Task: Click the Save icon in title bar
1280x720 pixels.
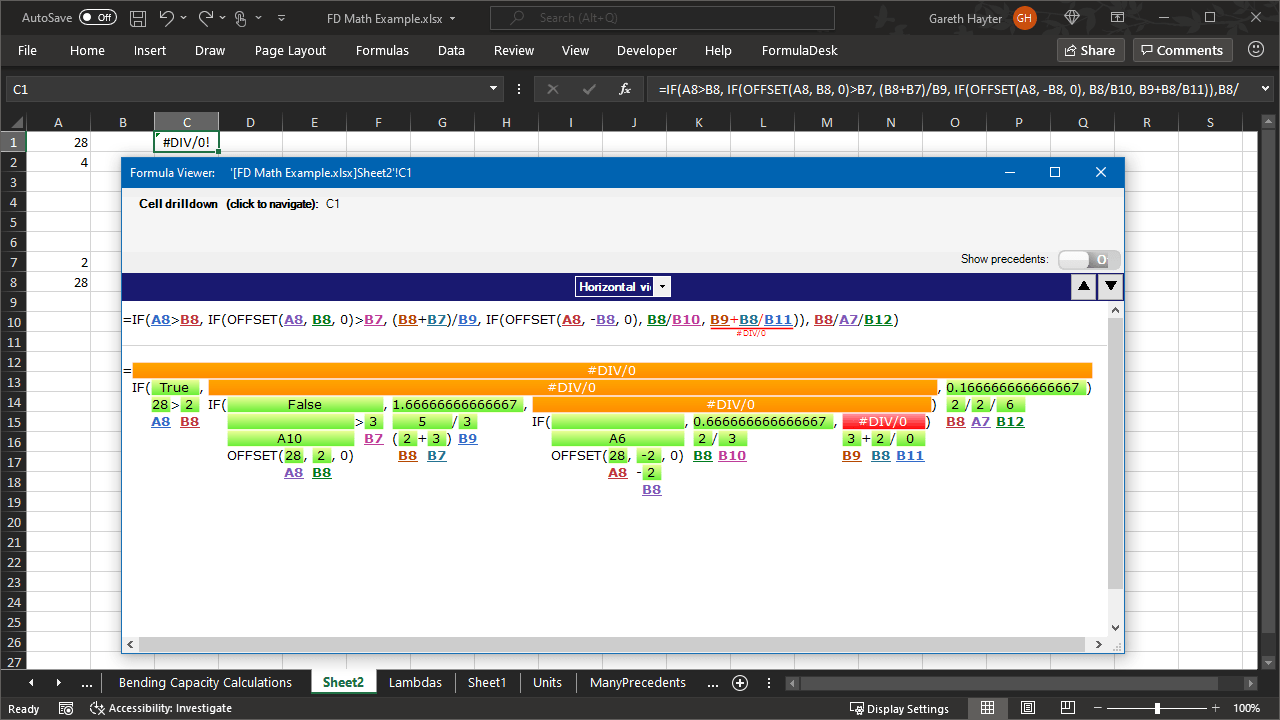Action: [139, 18]
